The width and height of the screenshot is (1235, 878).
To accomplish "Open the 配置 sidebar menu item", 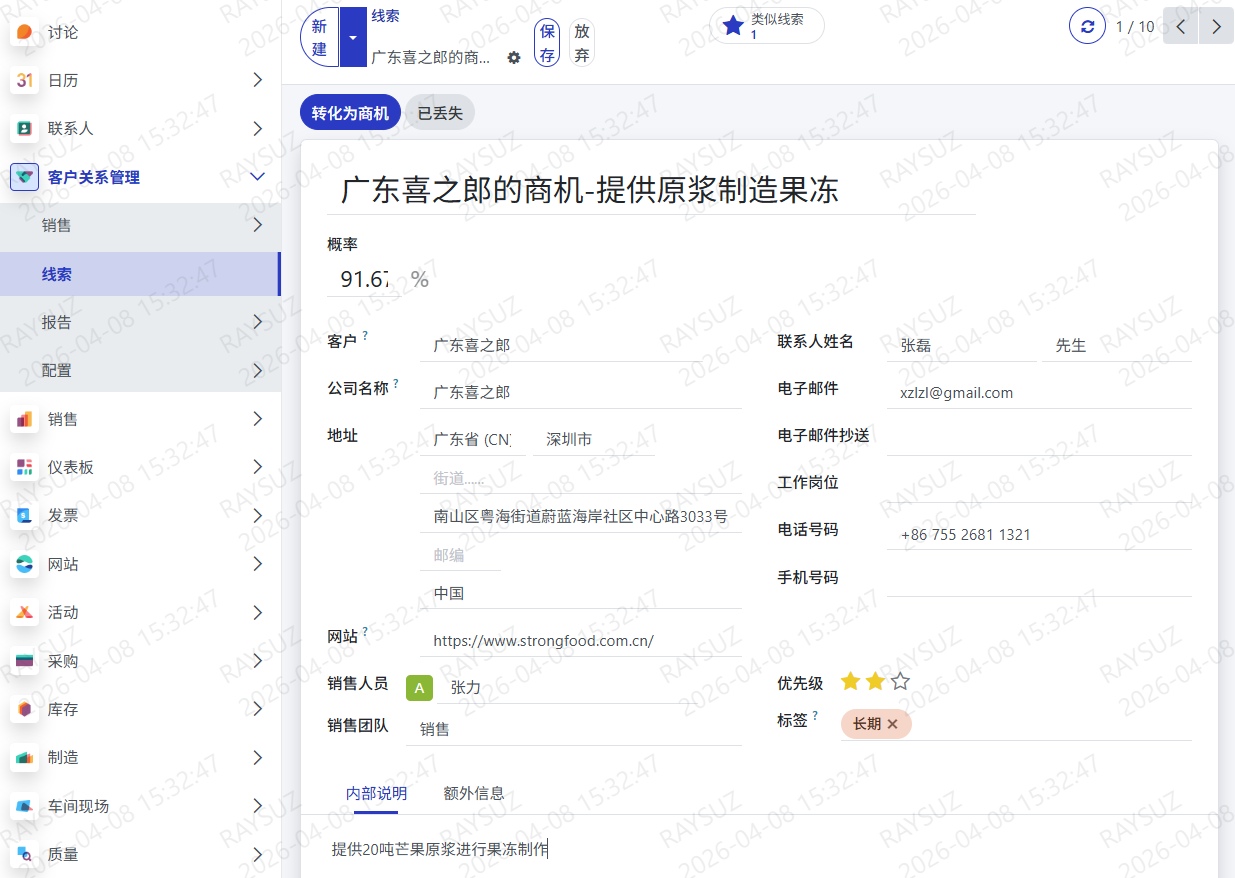I will [140, 370].
